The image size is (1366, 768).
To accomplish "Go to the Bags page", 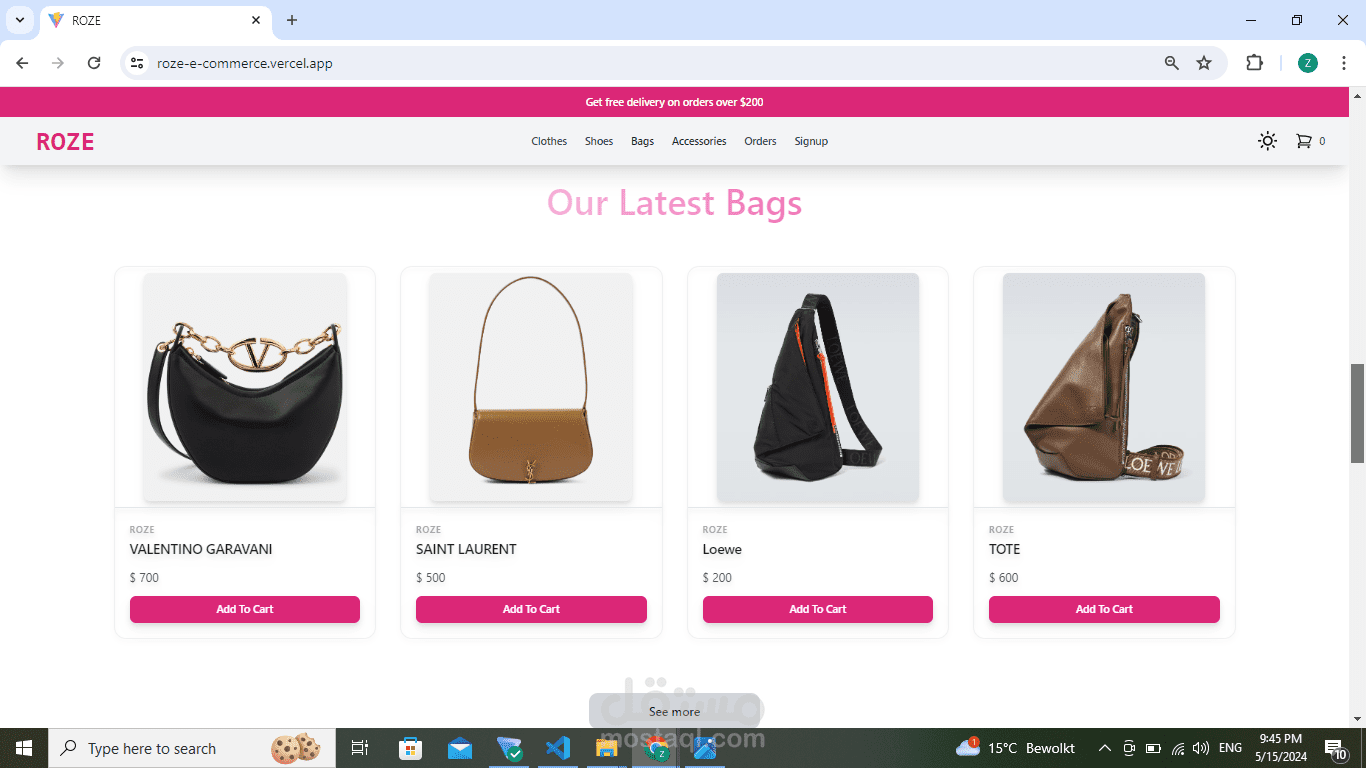I will pyautogui.click(x=642, y=141).
